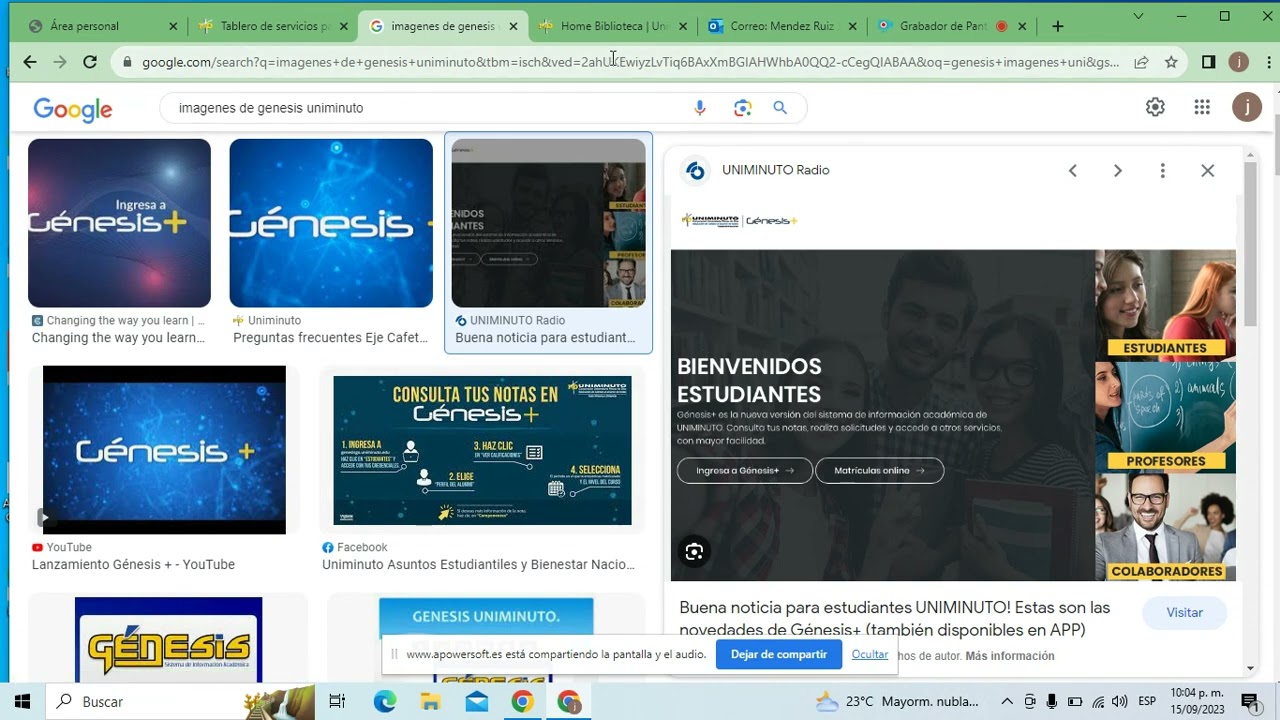Open Mail app from taskbar
This screenshot has width=1280, height=720.
[477, 702]
